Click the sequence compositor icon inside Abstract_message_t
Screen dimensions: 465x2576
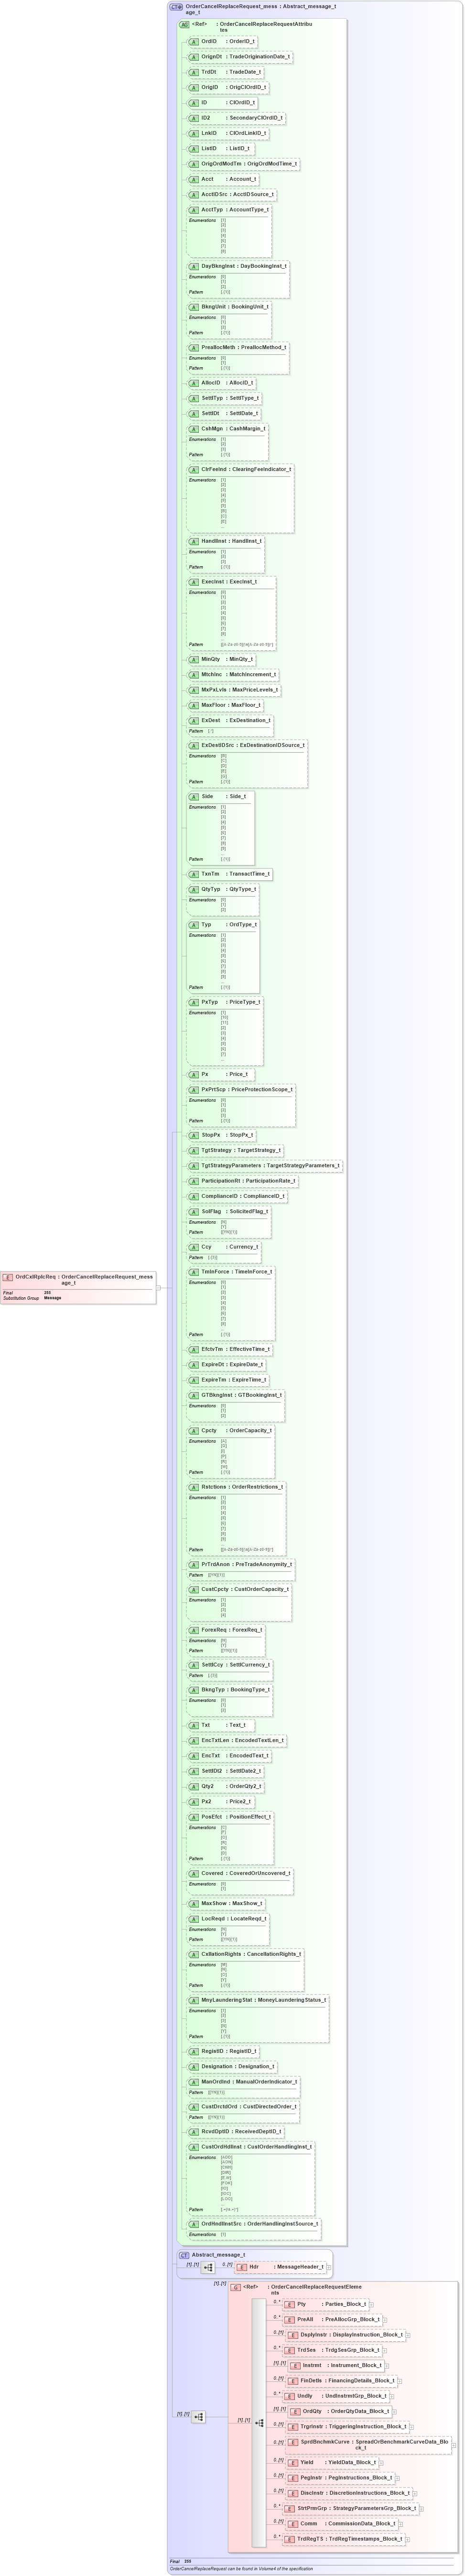click(x=208, y=2268)
